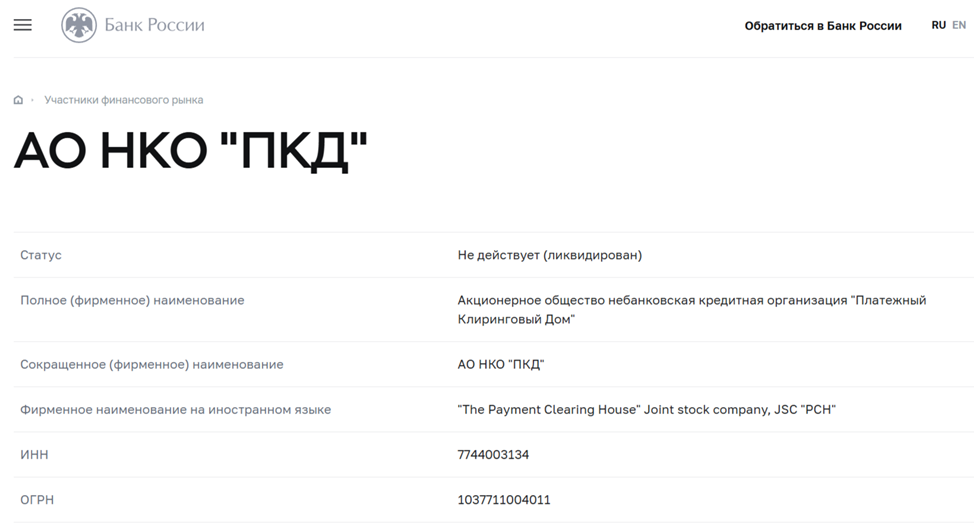
Task: Click the "The Payment Clearing House" English name
Action: pyautogui.click(x=646, y=410)
